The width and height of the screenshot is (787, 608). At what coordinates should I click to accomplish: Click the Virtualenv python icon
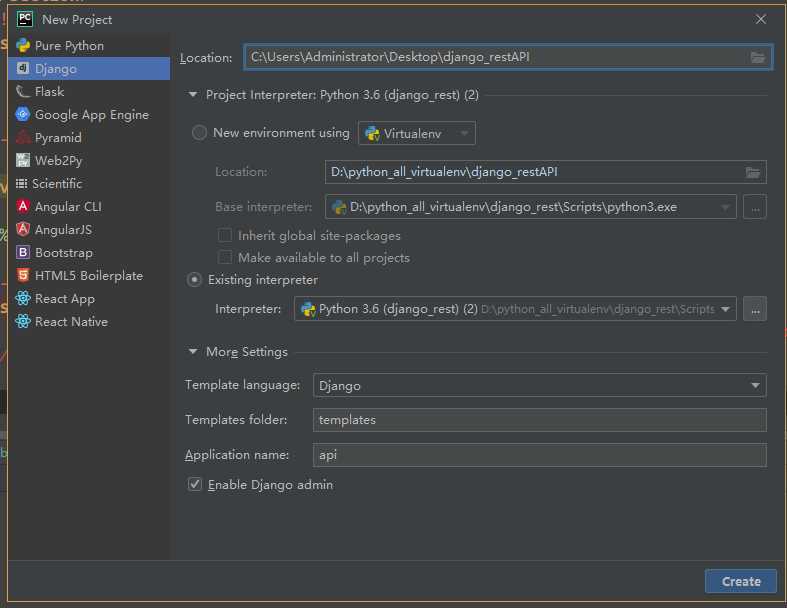pos(372,134)
